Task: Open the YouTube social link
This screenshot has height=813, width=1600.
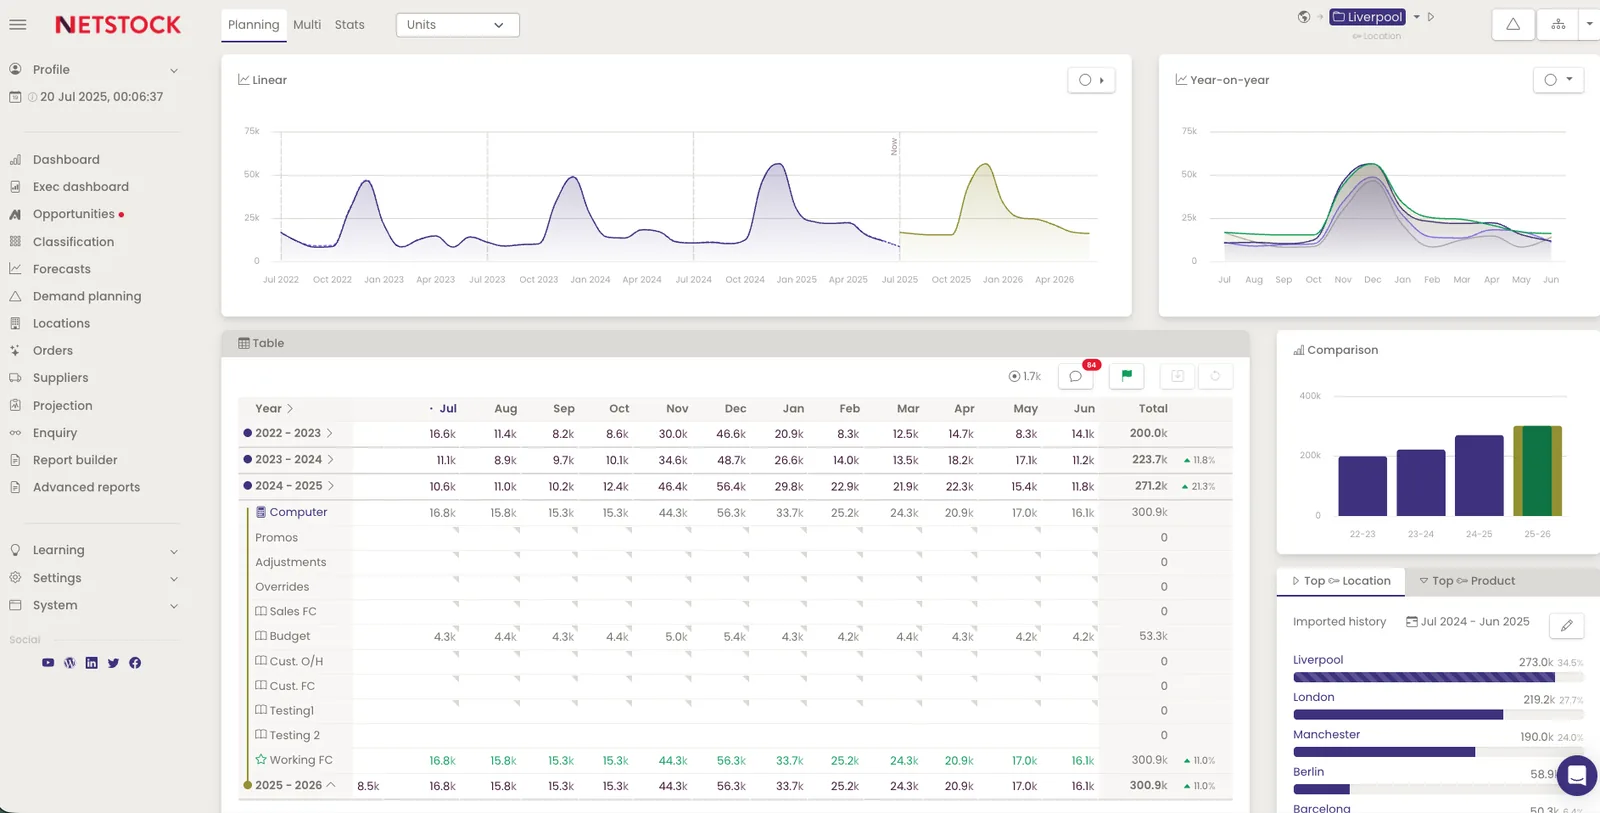Action: pyautogui.click(x=48, y=663)
